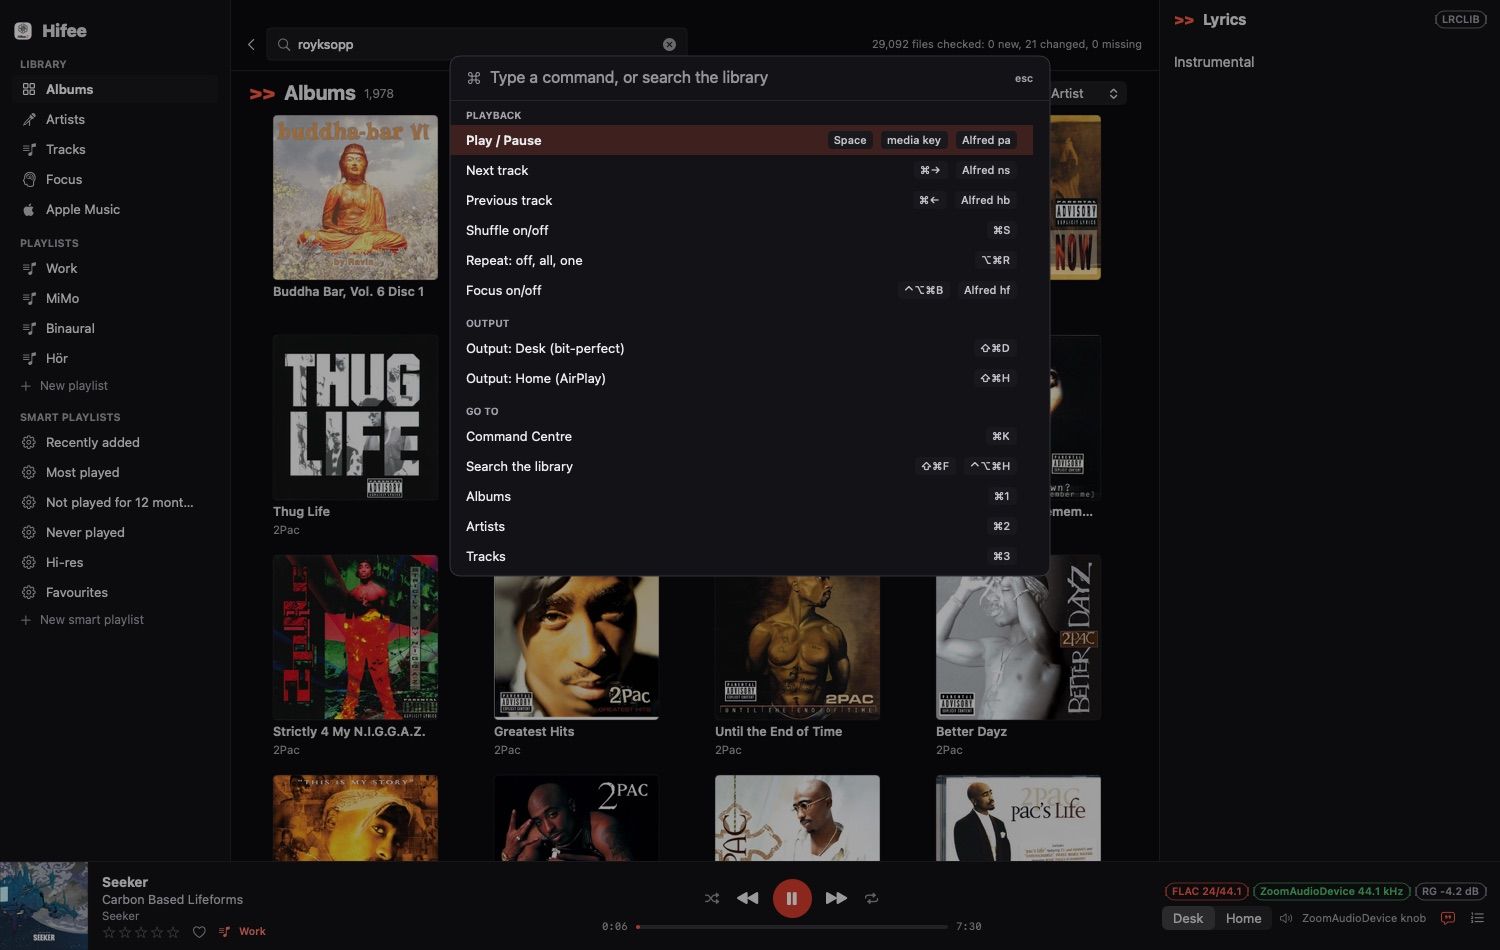Image resolution: width=1500 pixels, height=950 pixels.
Task: Open Artists in the sidebar
Action: (115, 119)
